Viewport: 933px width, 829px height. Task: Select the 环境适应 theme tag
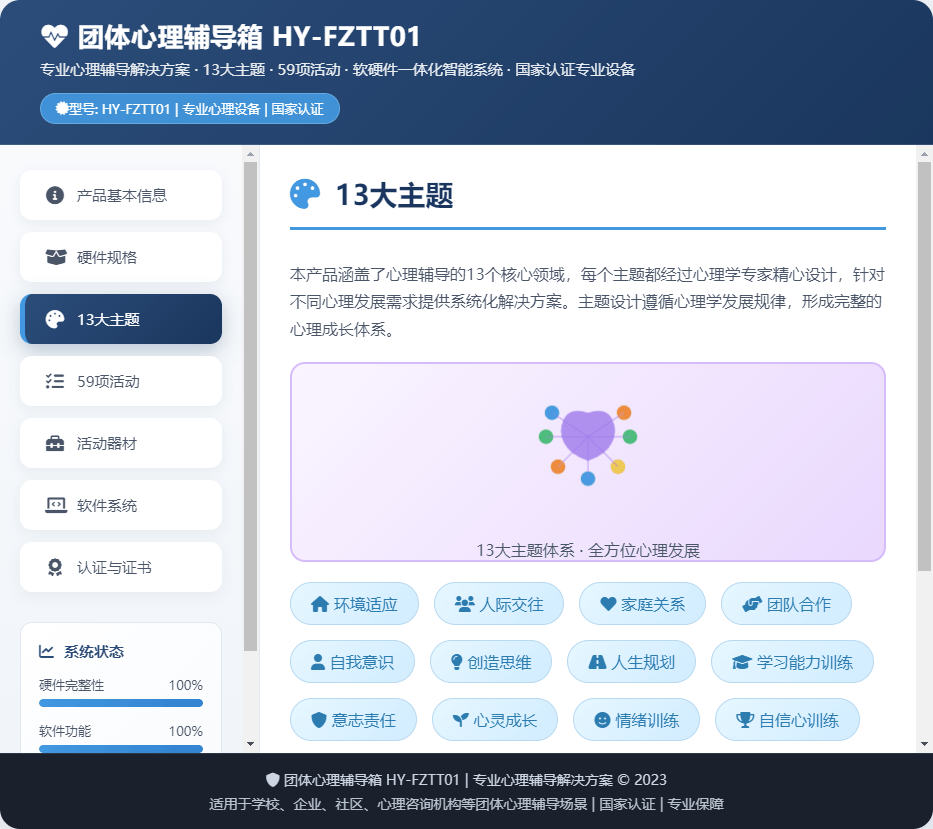pyautogui.click(x=354, y=604)
